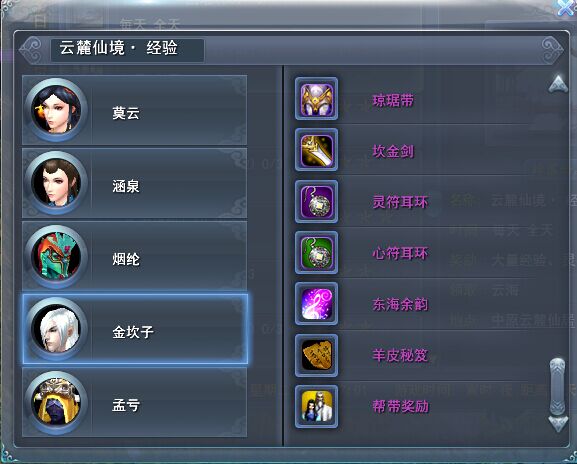Select the 帮带奖励 reward icon

[x=316, y=407]
